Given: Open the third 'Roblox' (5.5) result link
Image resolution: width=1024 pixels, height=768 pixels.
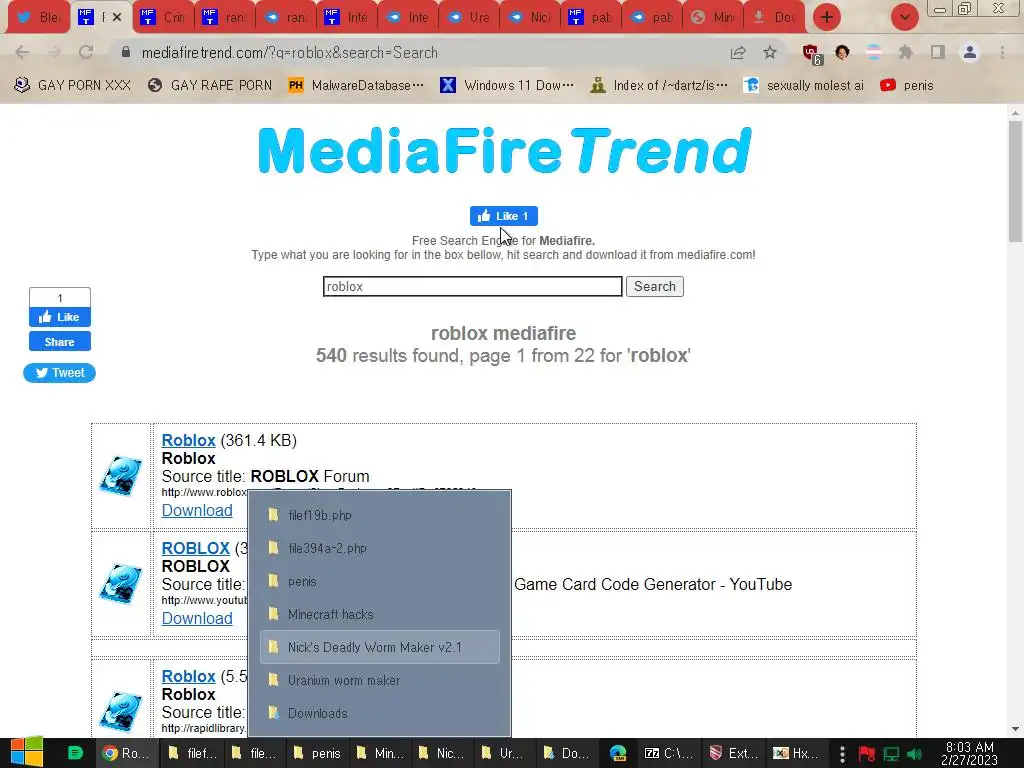Looking at the screenshot, I should pyautogui.click(x=188, y=676).
